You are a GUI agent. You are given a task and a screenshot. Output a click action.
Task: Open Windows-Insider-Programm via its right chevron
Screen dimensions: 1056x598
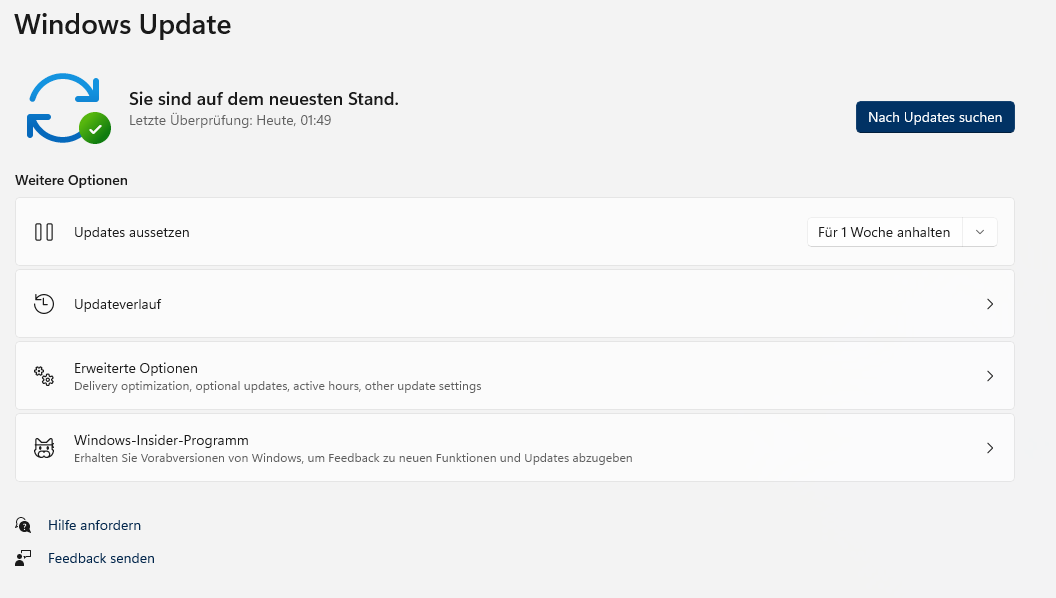990,448
